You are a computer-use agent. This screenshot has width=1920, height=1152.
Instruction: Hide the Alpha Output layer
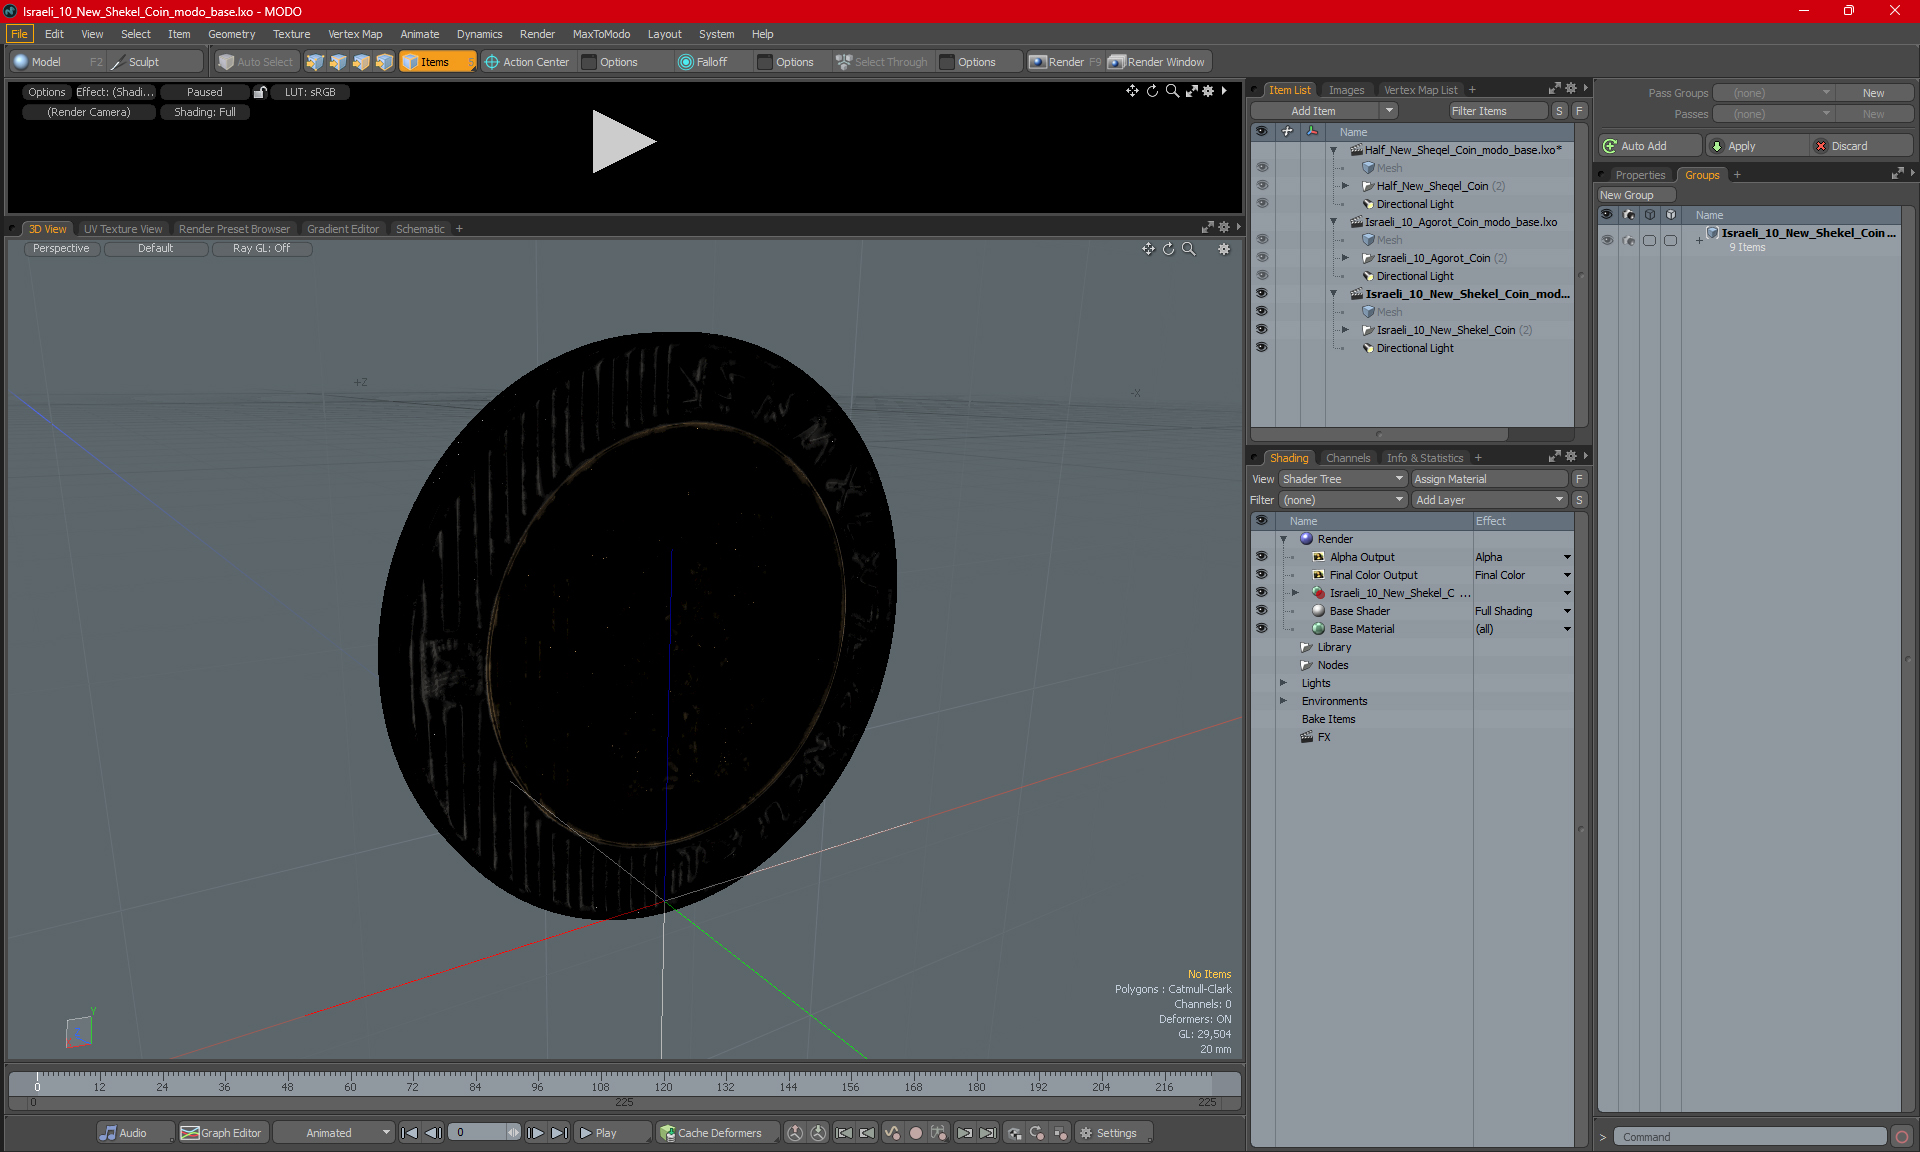coord(1261,557)
